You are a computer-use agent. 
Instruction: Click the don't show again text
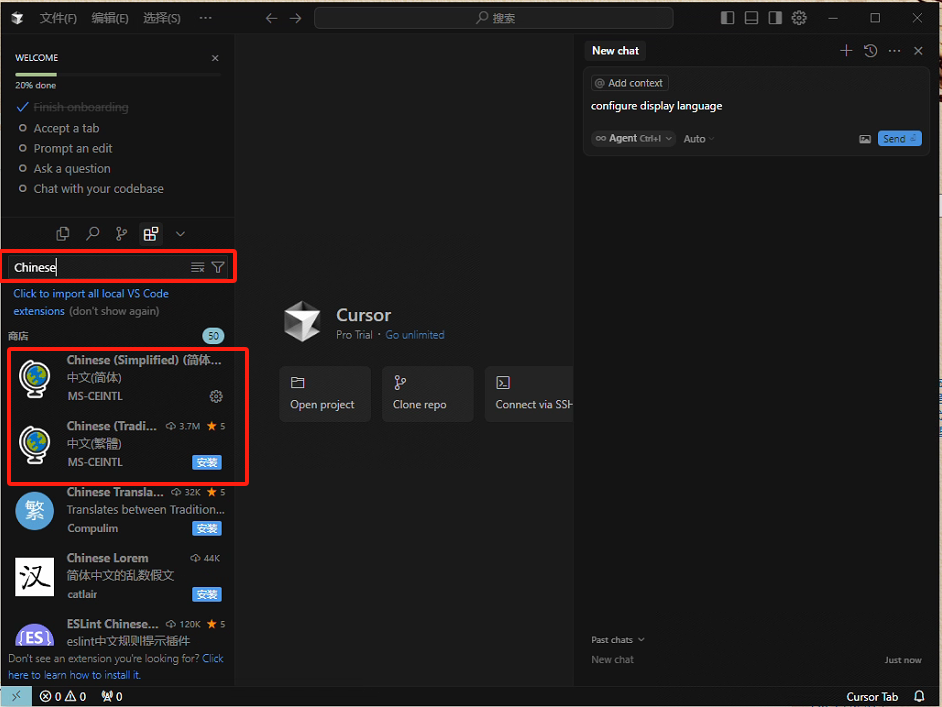[x=114, y=311]
